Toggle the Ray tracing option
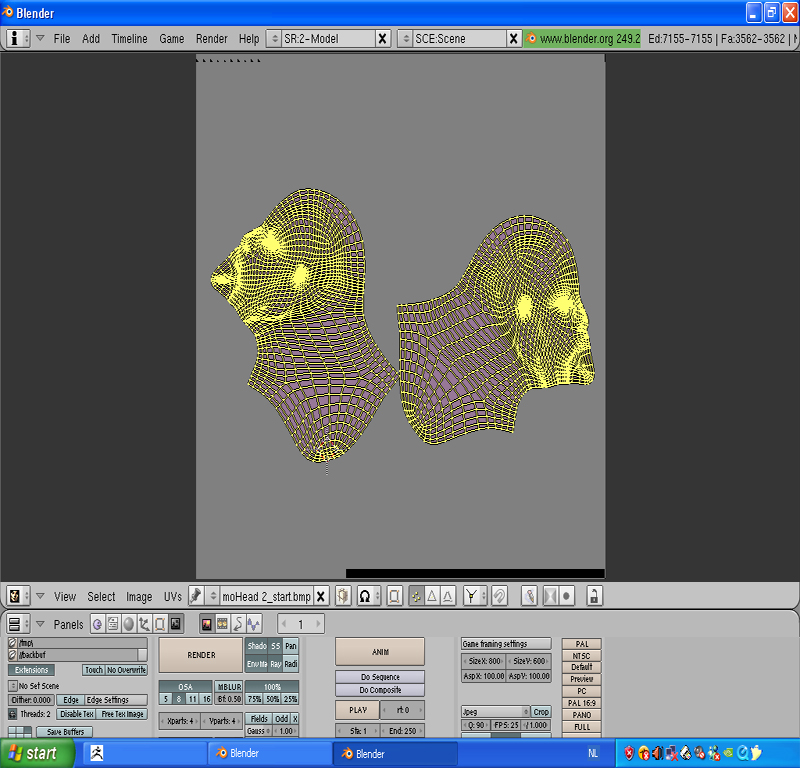The image size is (800, 768). pos(276,664)
